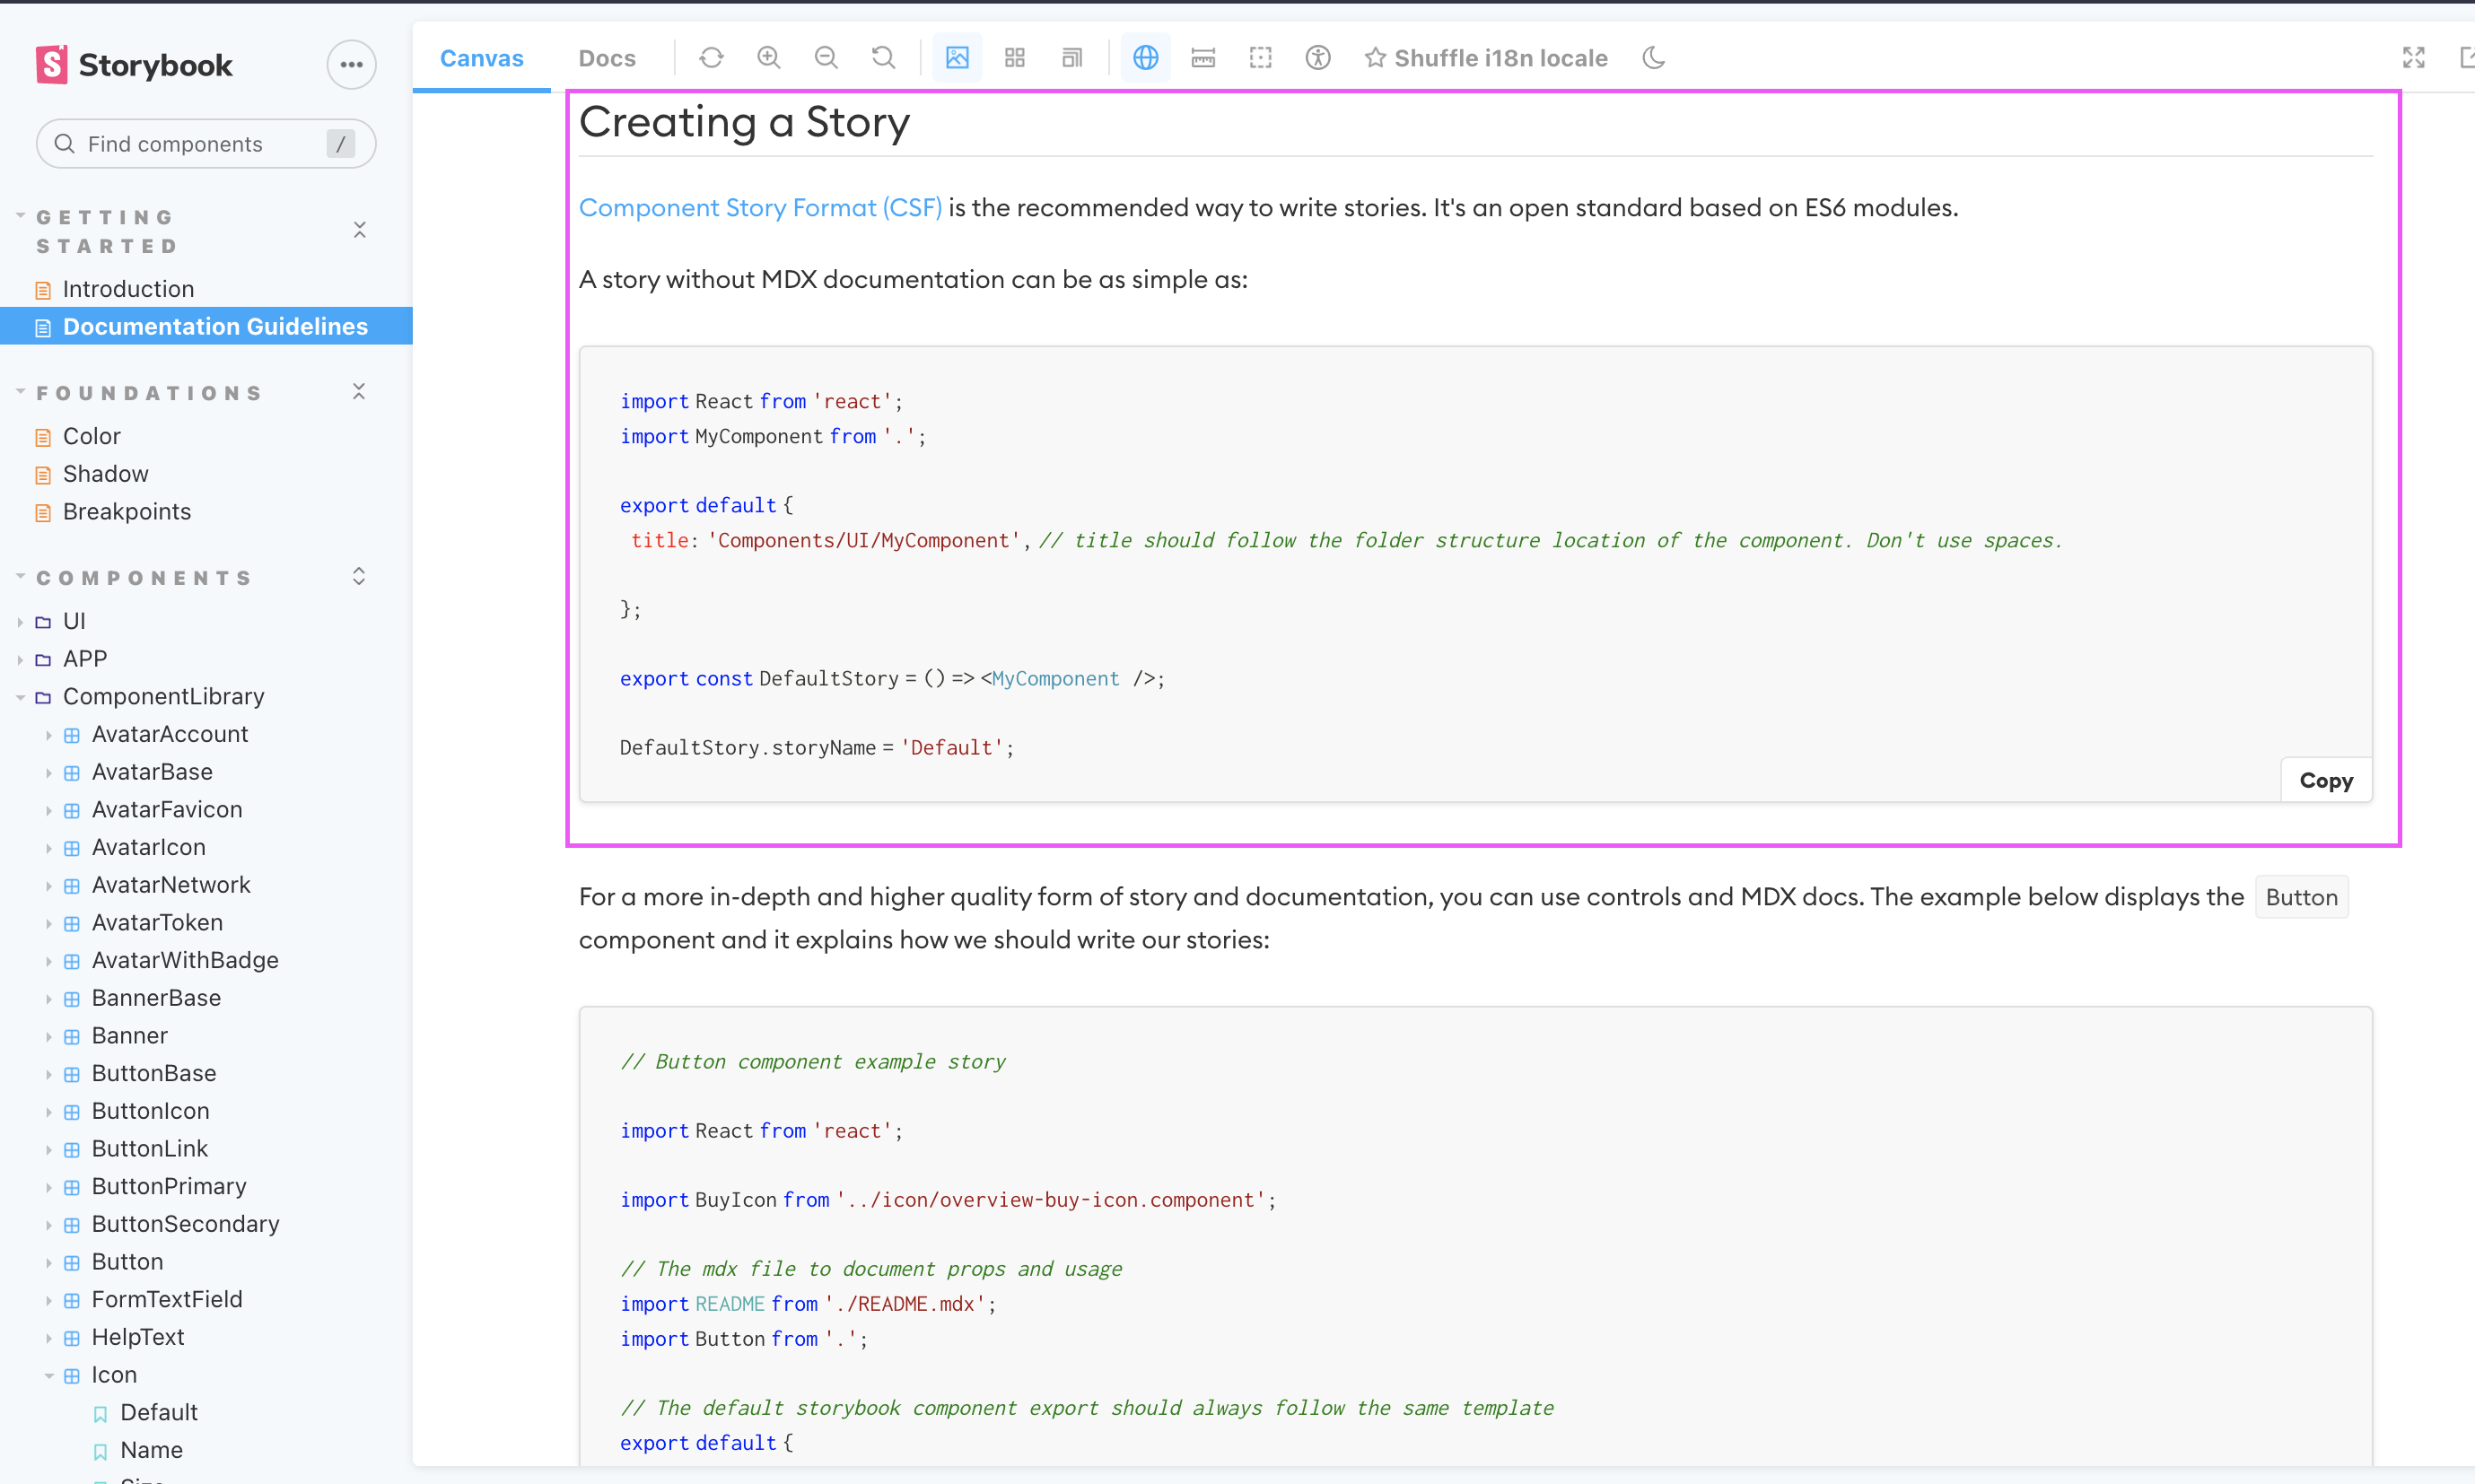Expand the AvatarAccount component
2475x1484 pixels.
coord(49,735)
